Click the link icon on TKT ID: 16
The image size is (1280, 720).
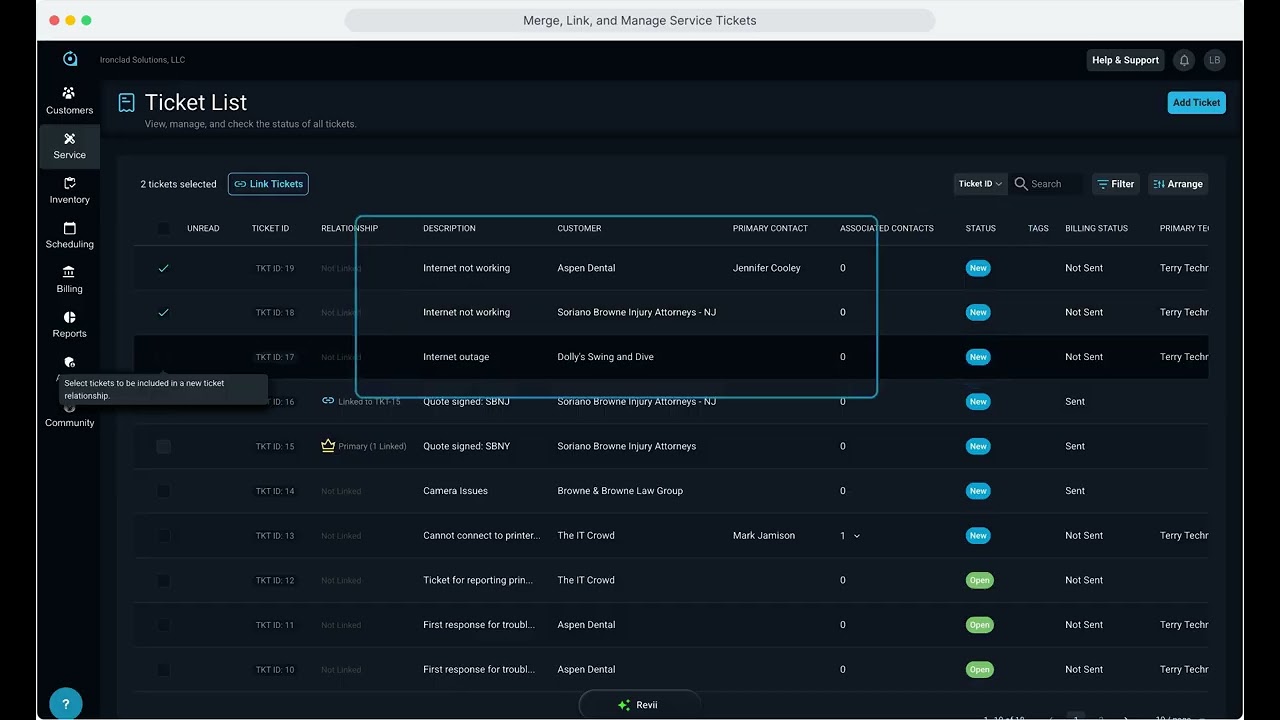tap(328, 401)
